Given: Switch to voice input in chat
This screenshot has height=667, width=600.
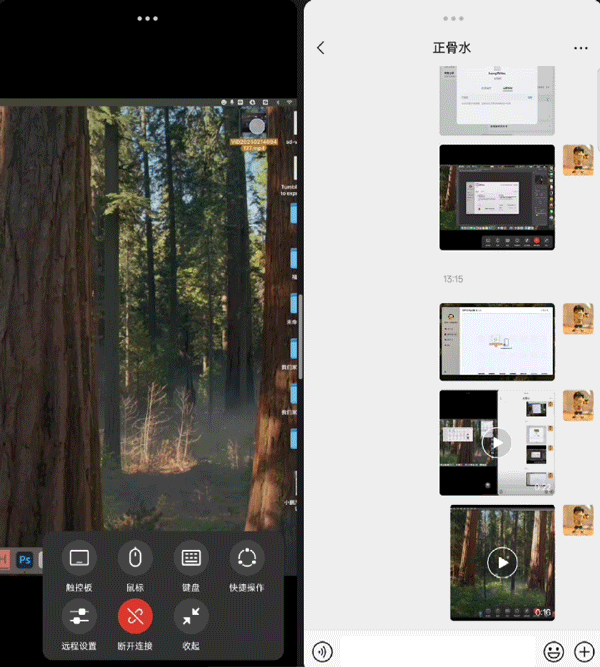Looking at the screenshot, I should pos(322,651).
